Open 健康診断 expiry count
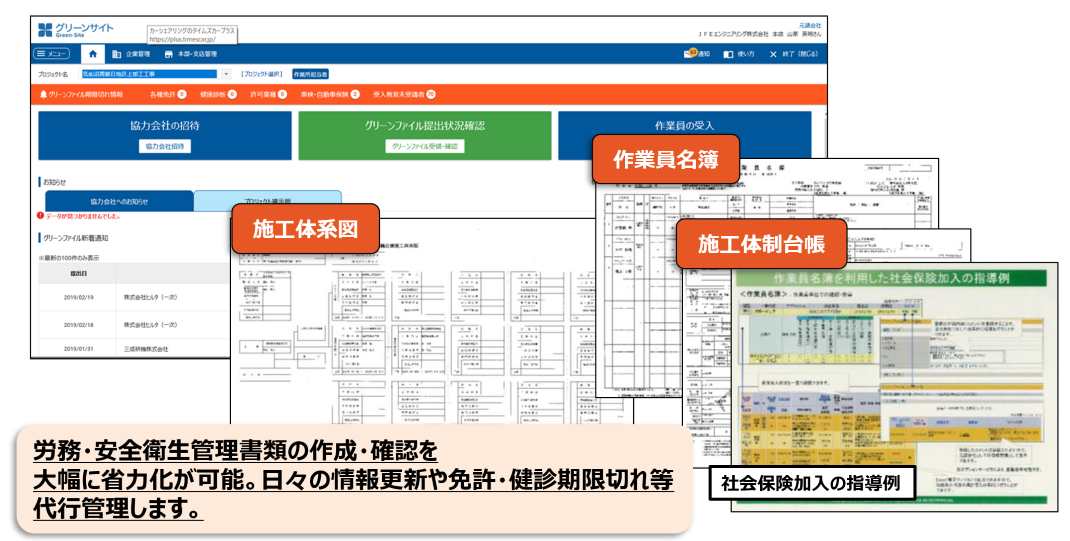Image resolution: width=1070 pixels, height=541 pixels. click(x=218, y=94)
